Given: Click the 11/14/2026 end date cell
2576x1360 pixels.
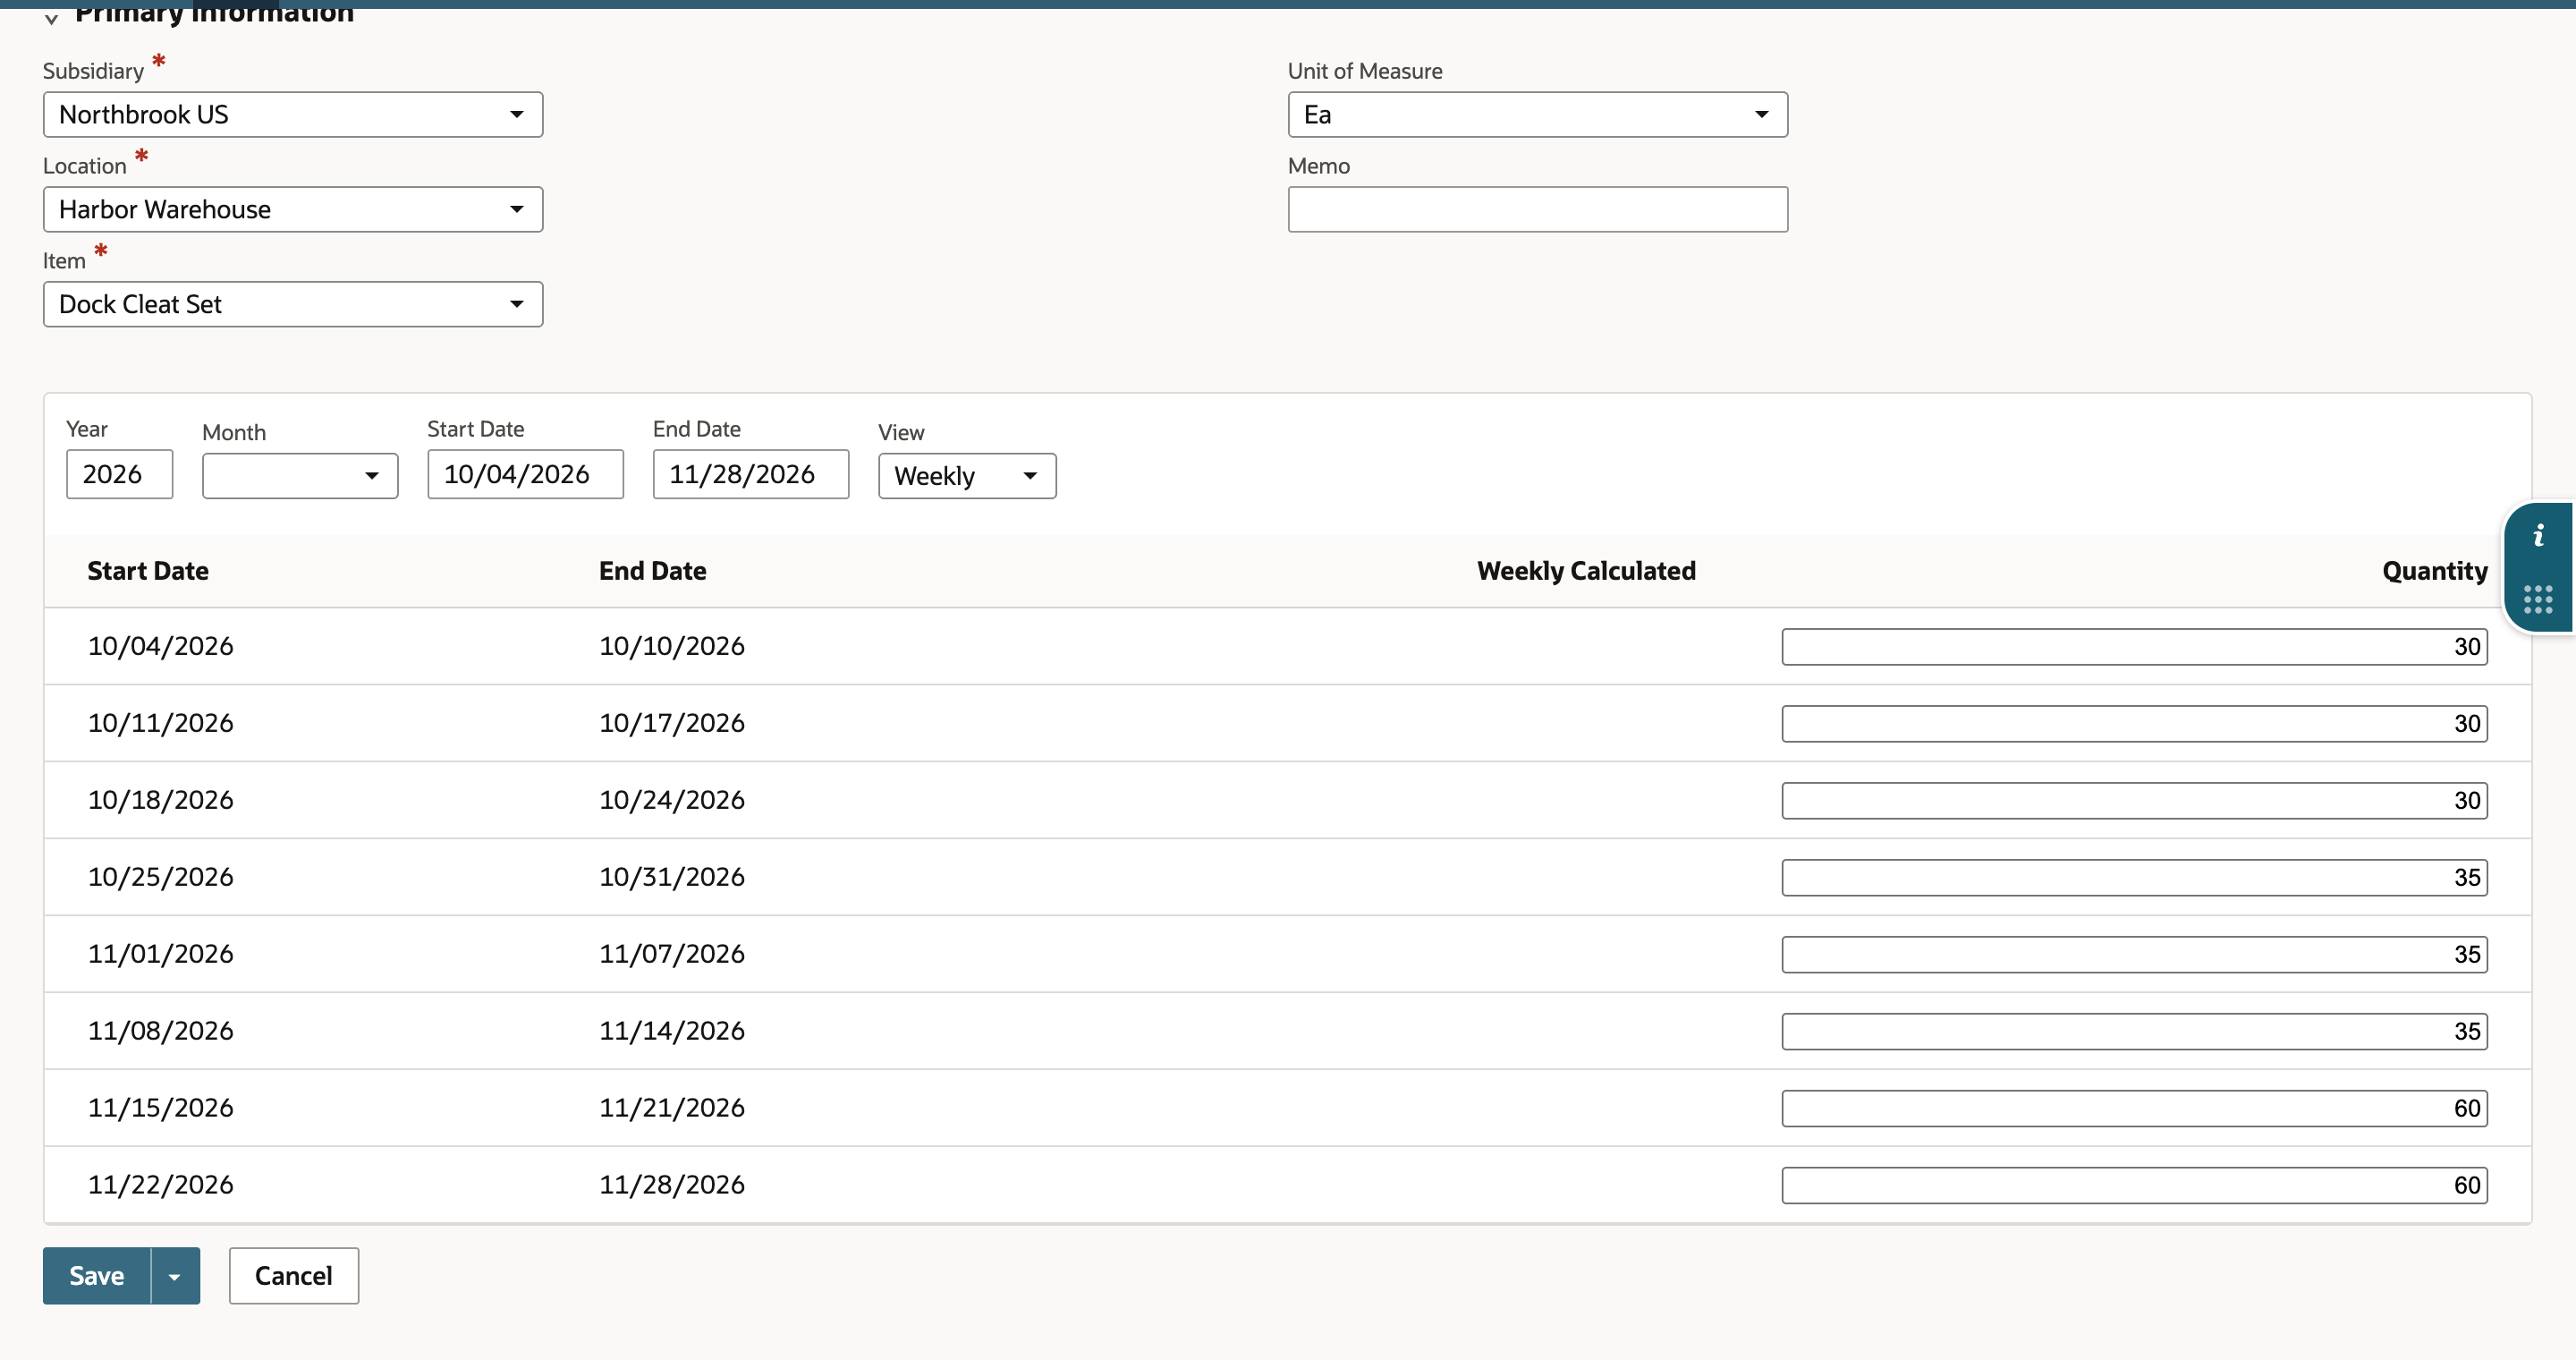Looking at the screenshot, I should point(672,1031).
